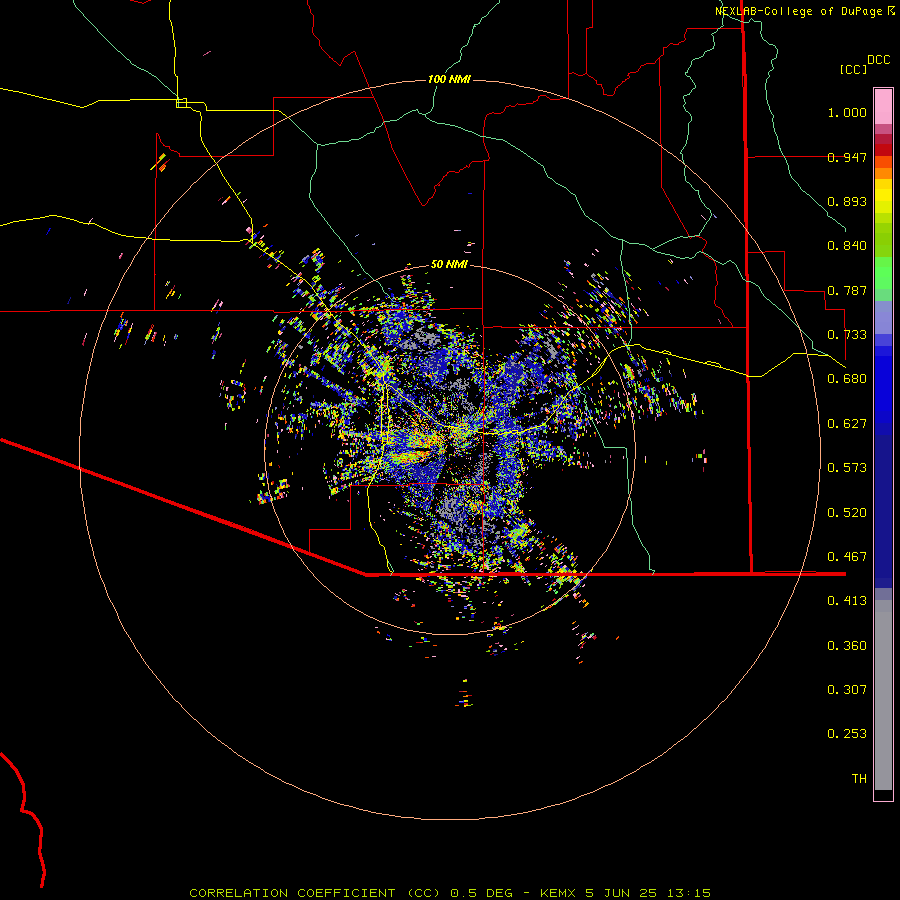Click the 5 JUN 25 13:15 timestamp
This screenshot has width=900, height=900.
click(x=648, y=893)
